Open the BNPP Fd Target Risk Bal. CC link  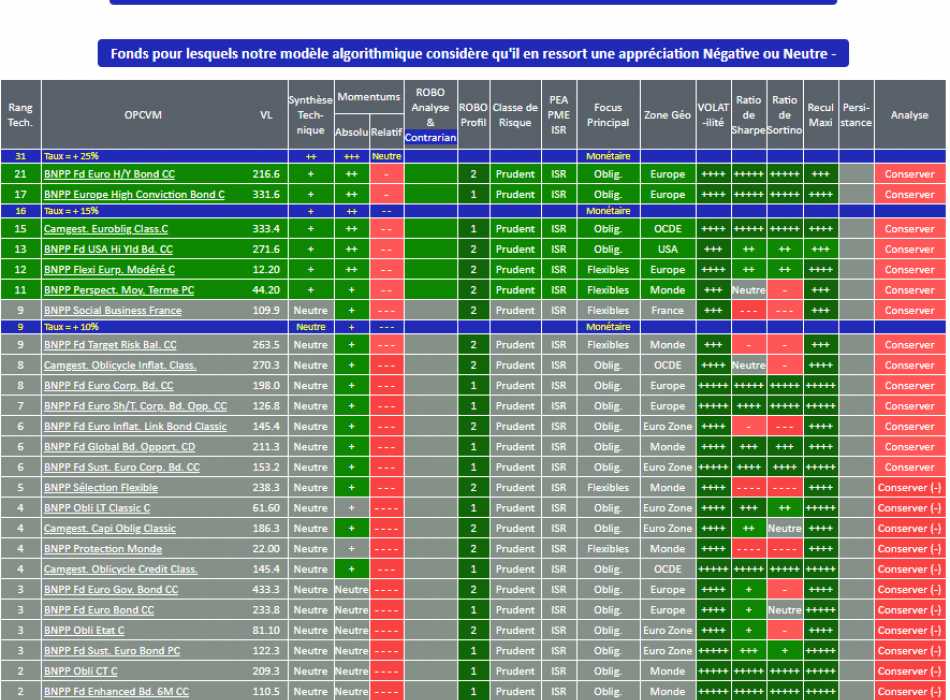tap(110, 345)
